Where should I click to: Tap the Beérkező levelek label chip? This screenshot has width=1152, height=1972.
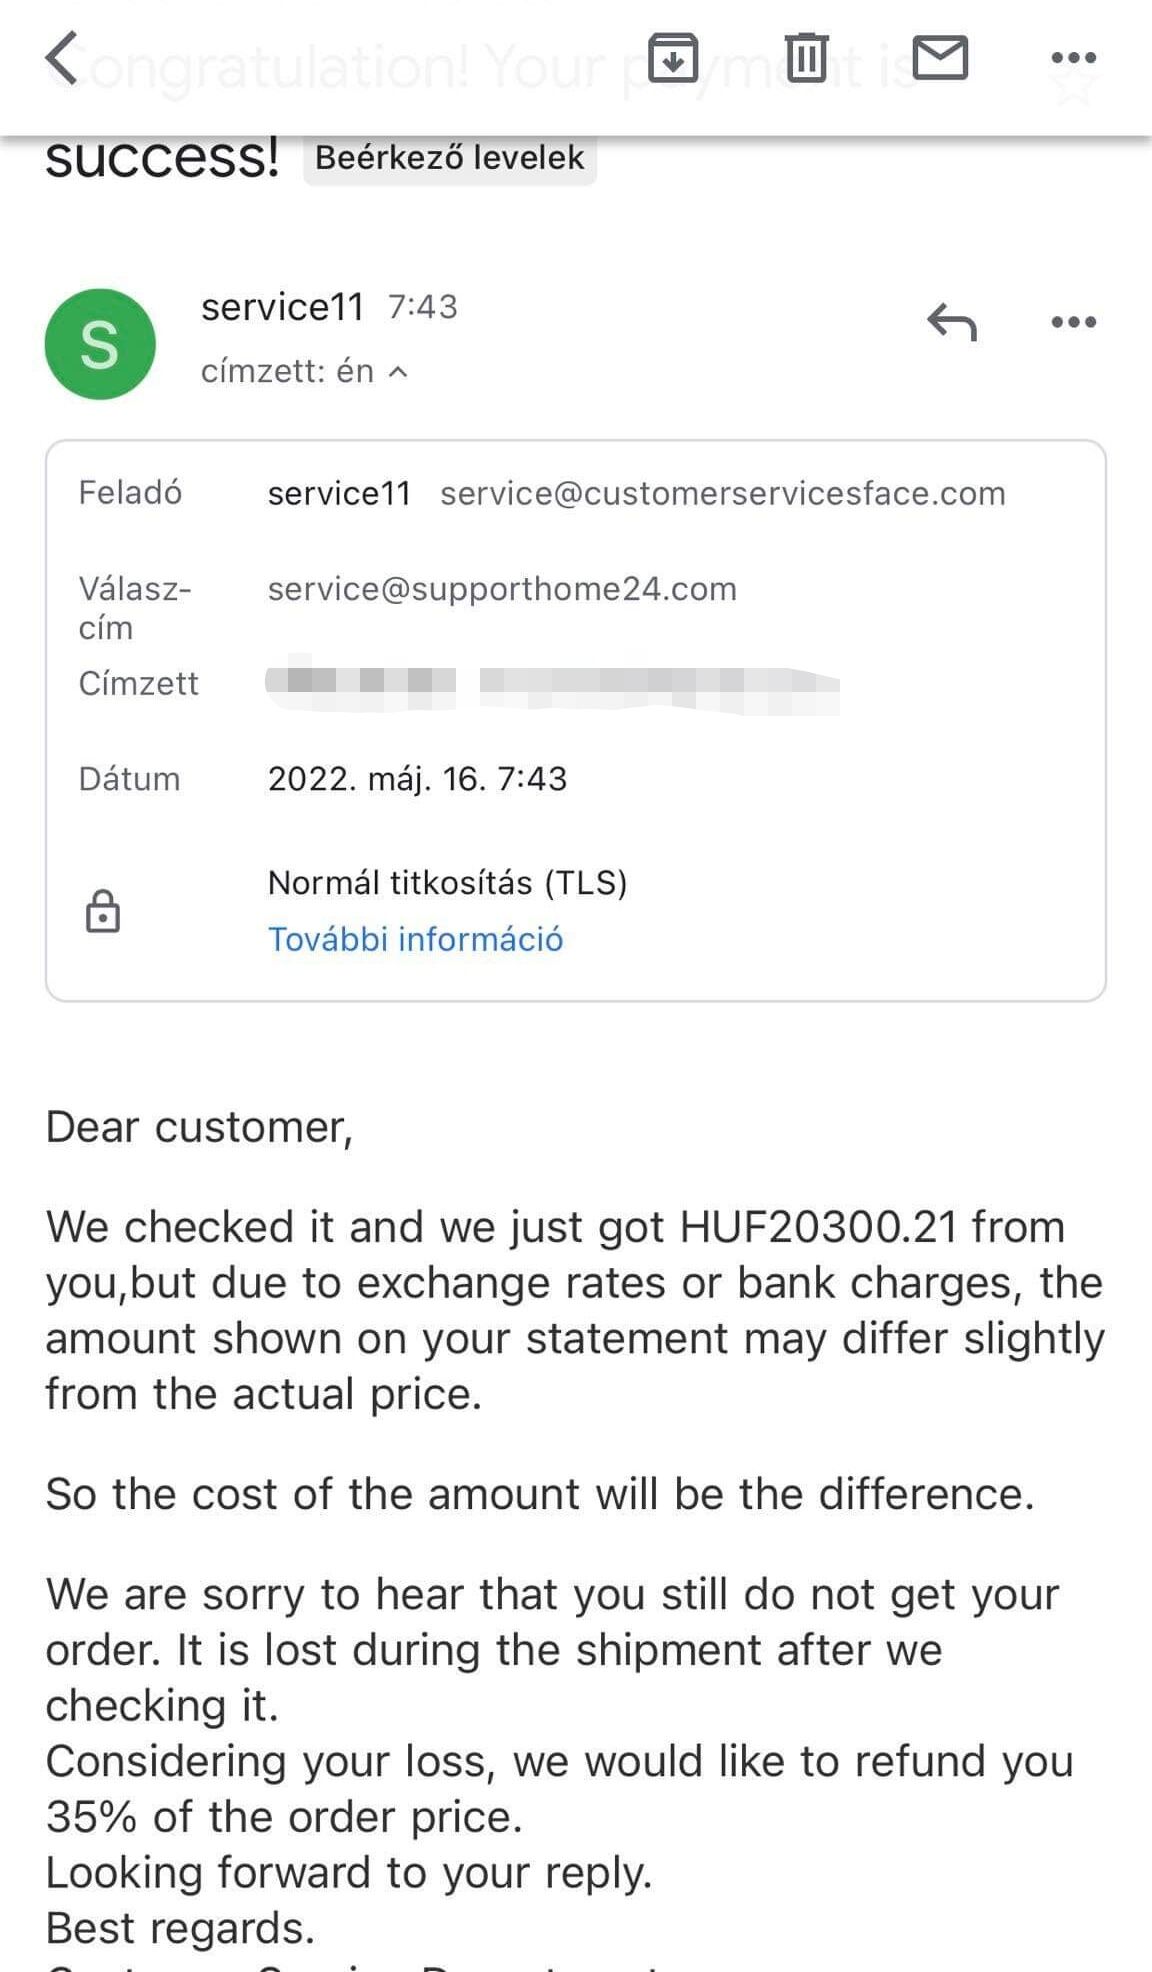pos(449,158)
